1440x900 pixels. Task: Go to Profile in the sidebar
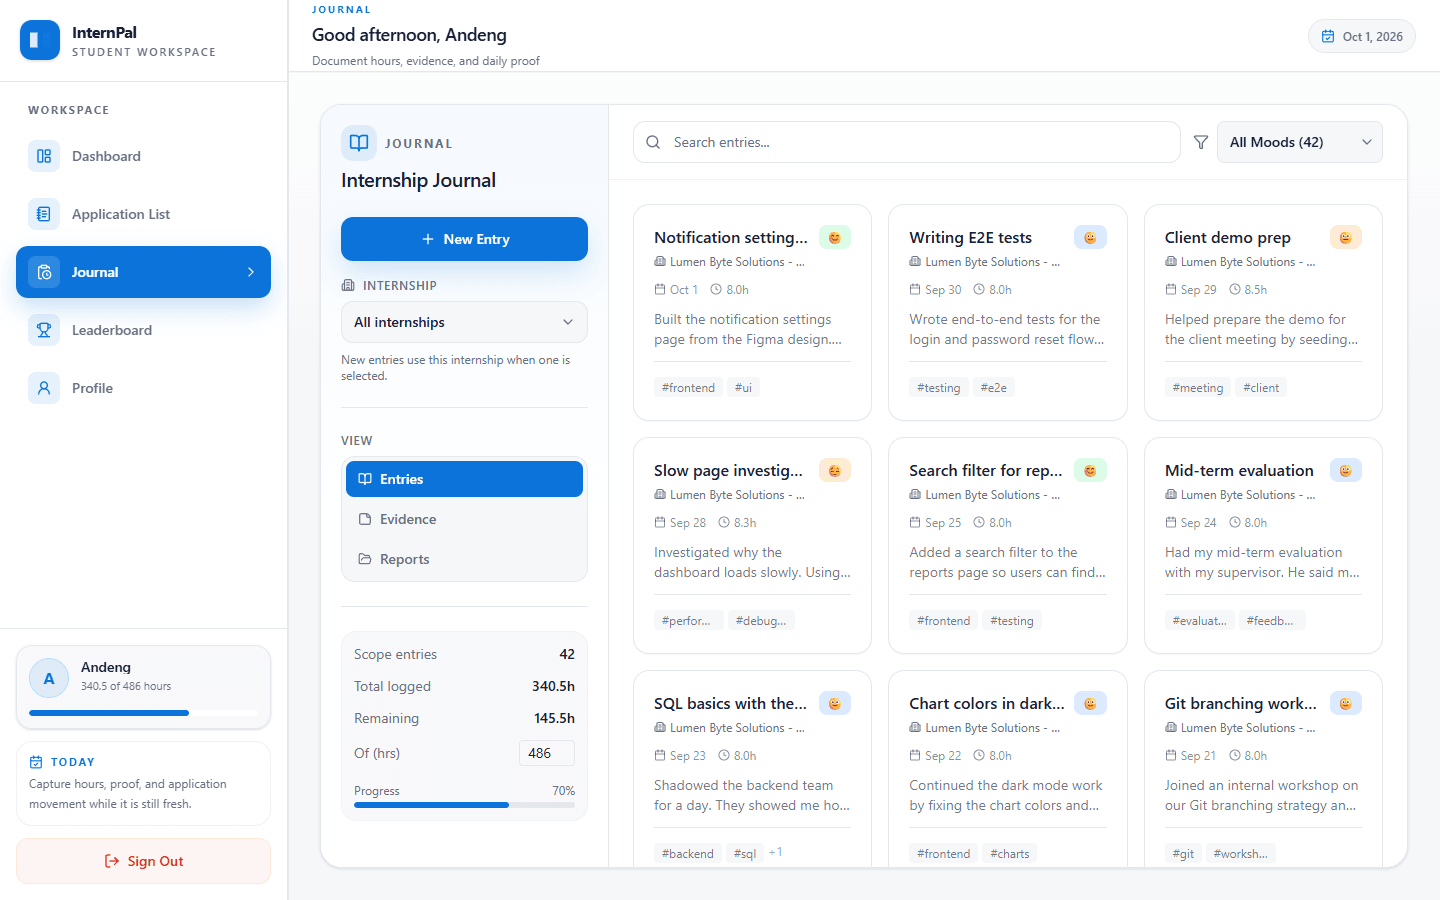coord(143,388)
